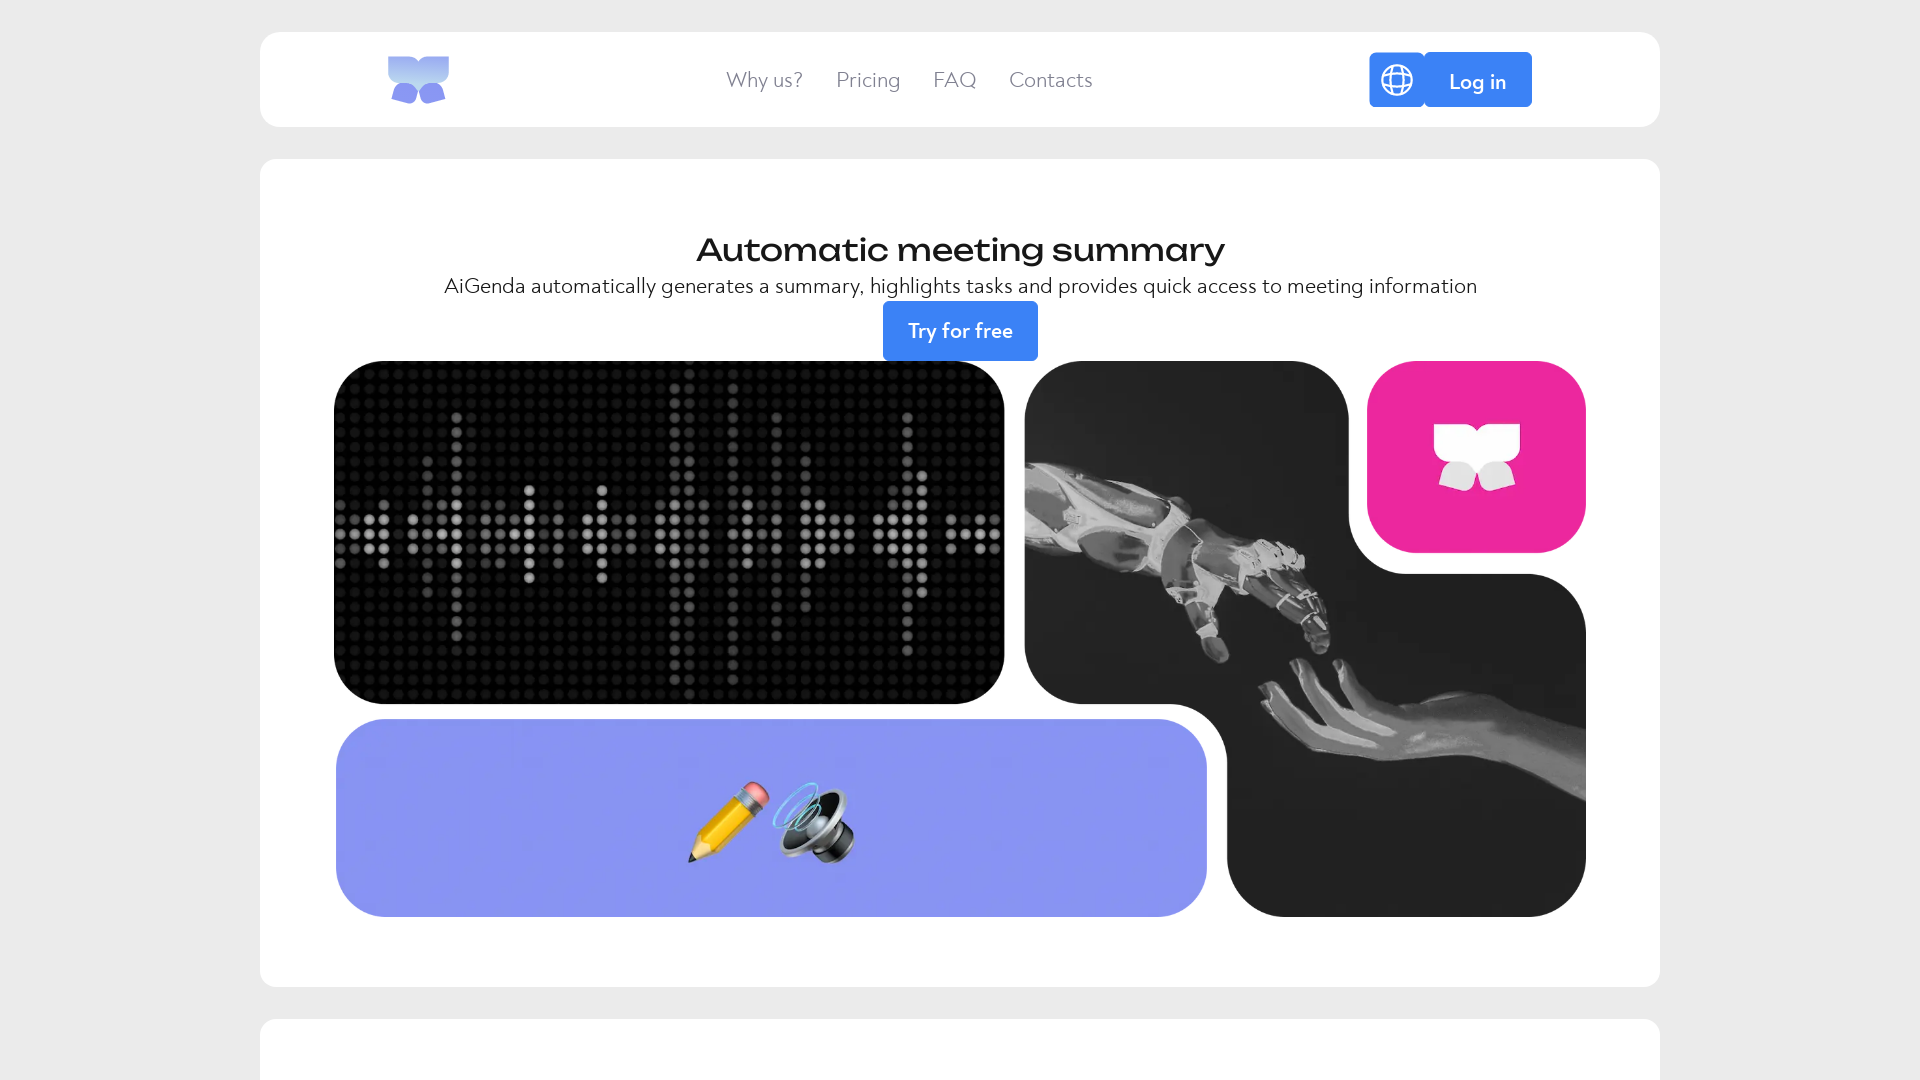The height and width of the screenshot is (1080, 1920).
Task: Click the Contacts navigation menu item
Action: (1050, 79)
